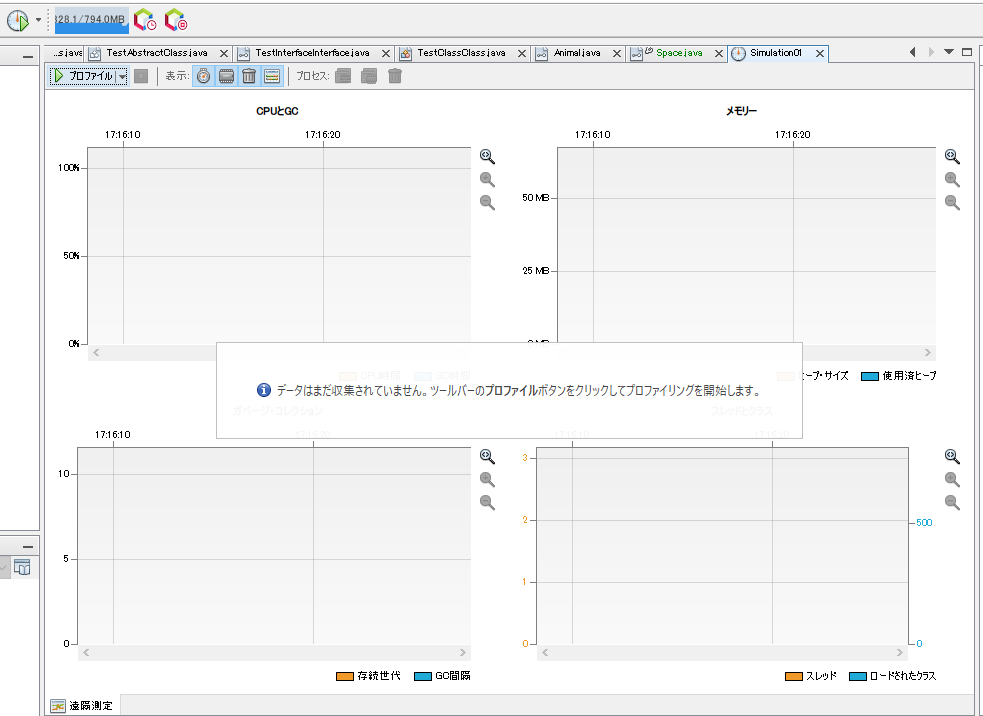Close the TestClassClass.java tab
The width and height of the screenshot is (983, 716).
coord(522,54)
